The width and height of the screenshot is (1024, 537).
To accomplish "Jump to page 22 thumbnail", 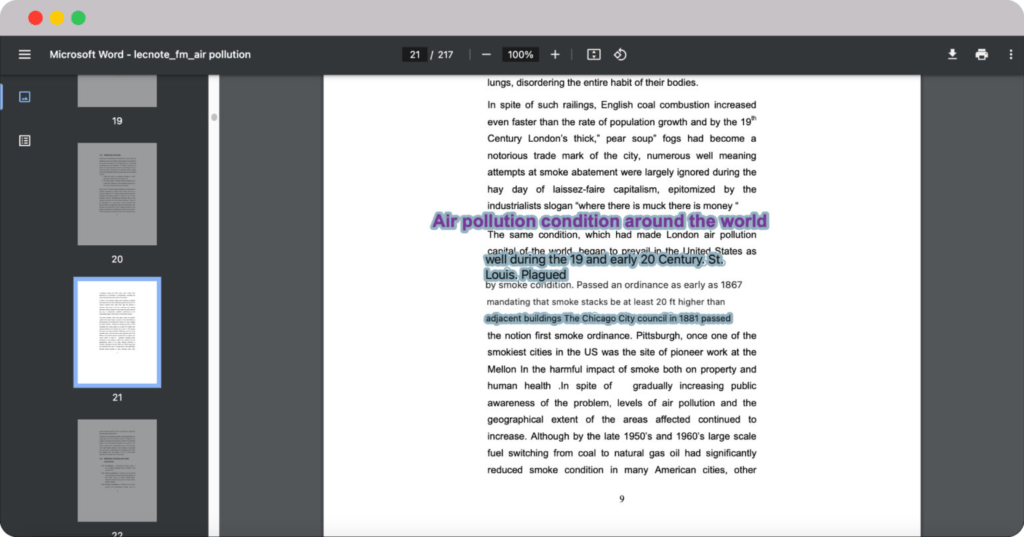I will pyautogui.click(x=117, y=470).
